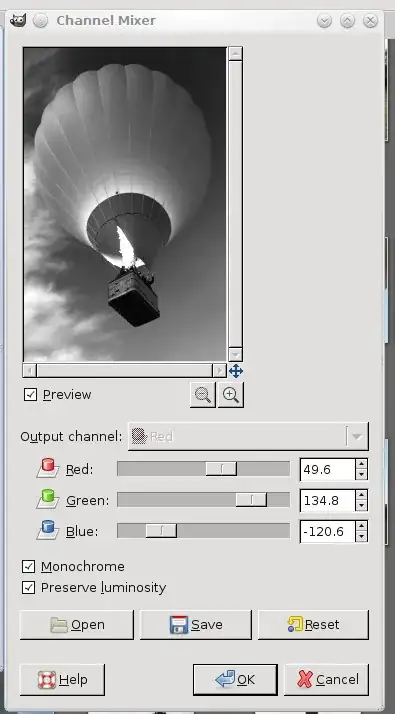
Task: Disable Preserve luminosity checkbox
Action: click(29, 587)
